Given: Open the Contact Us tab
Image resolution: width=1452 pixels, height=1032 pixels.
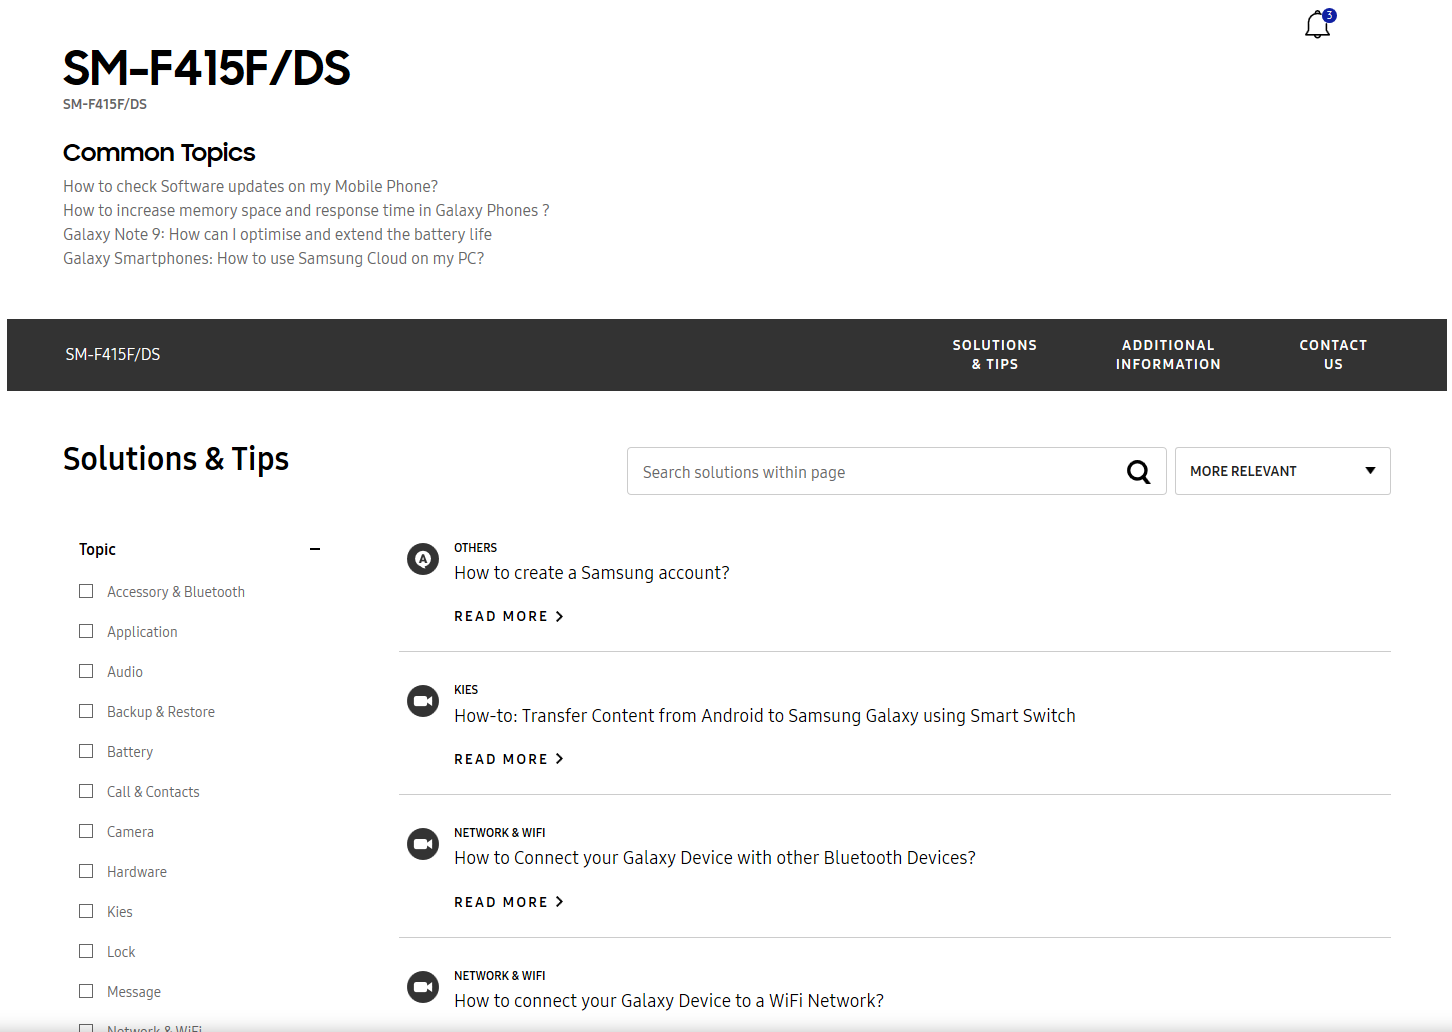Looking at the screenshot, I should tap(1332, 354).
